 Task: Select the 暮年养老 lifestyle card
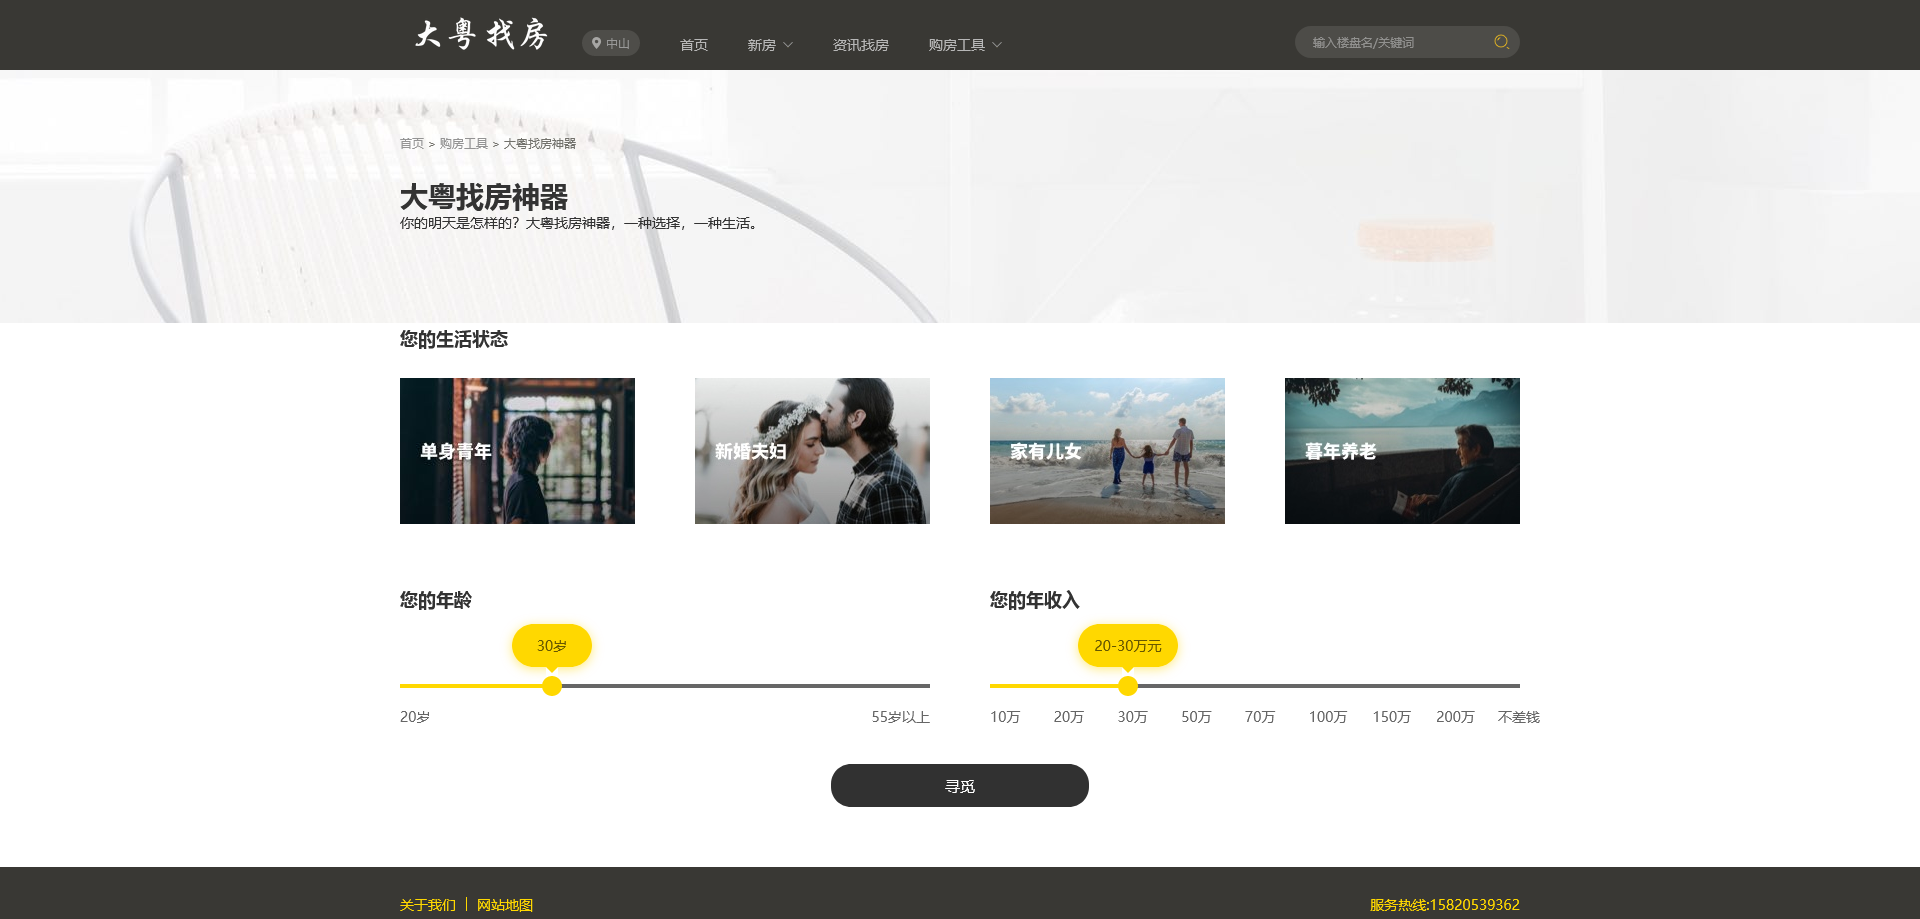click(1401, 450)
